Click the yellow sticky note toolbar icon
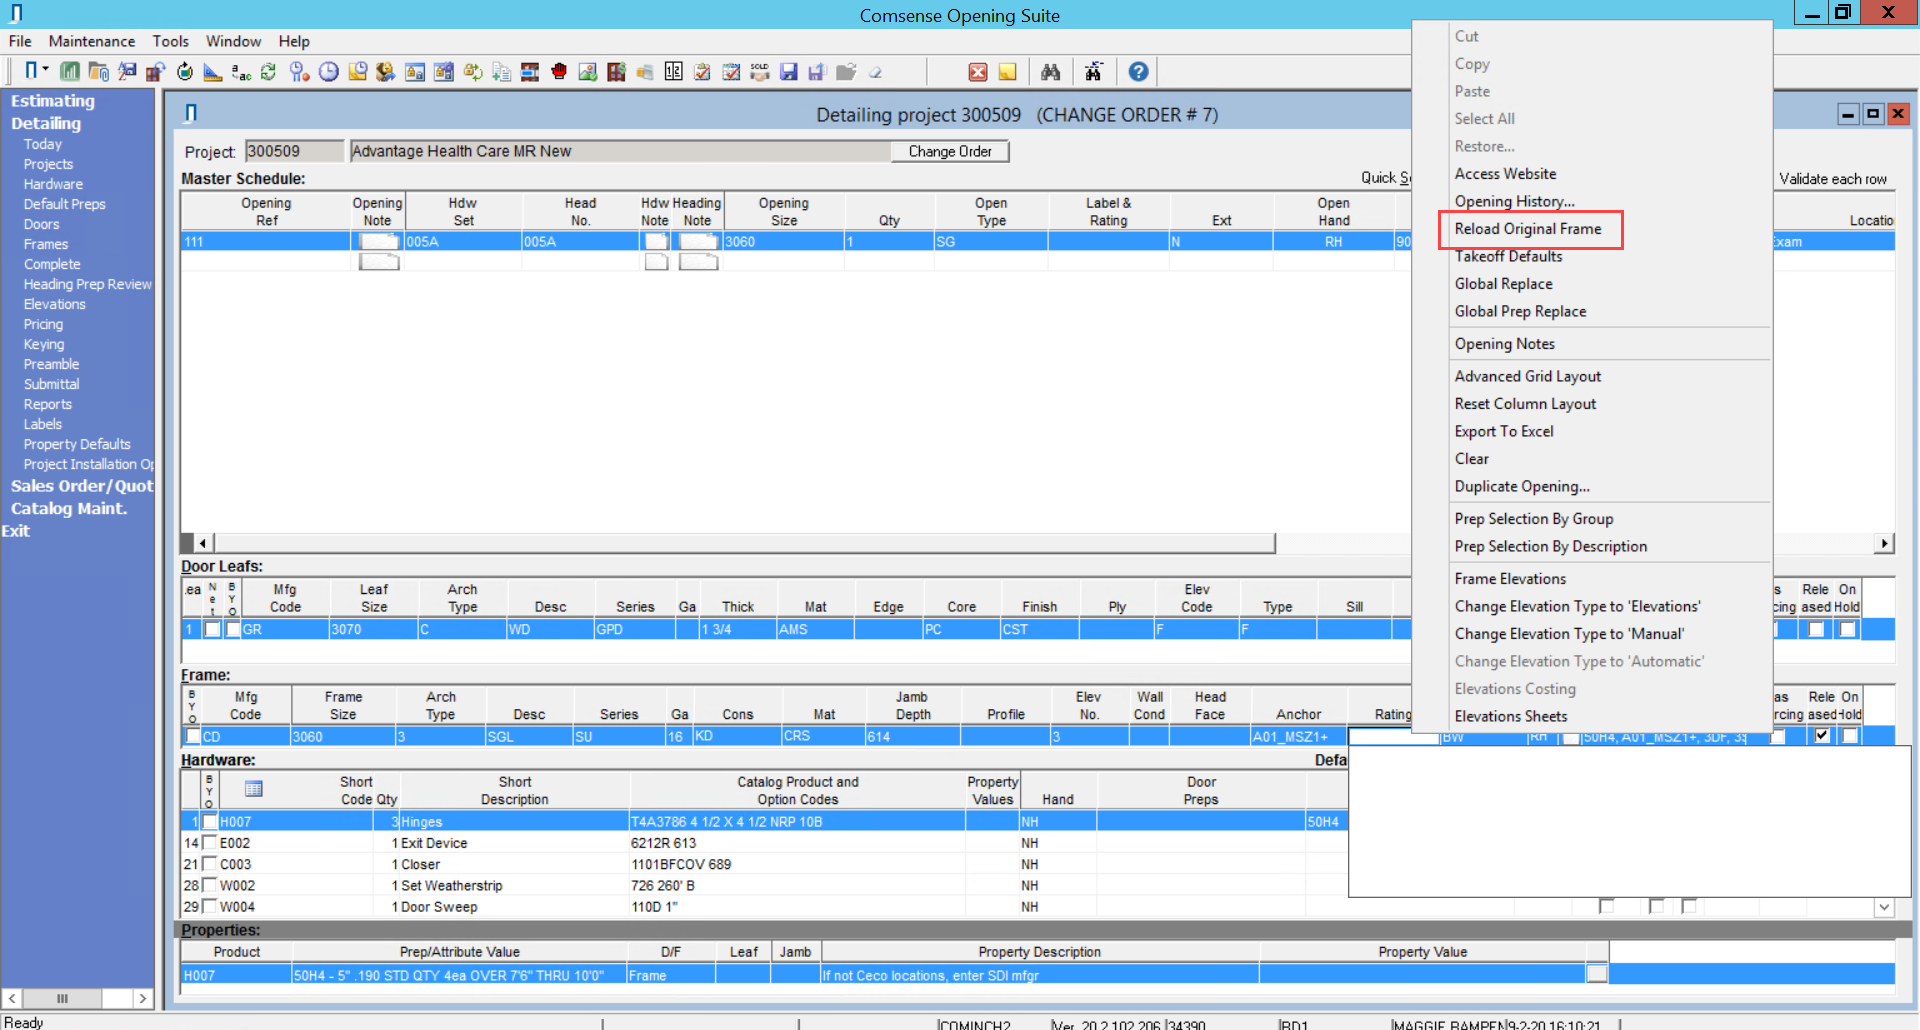The height and width of the screenshot is (1030, 1920). pos(1007,71)
